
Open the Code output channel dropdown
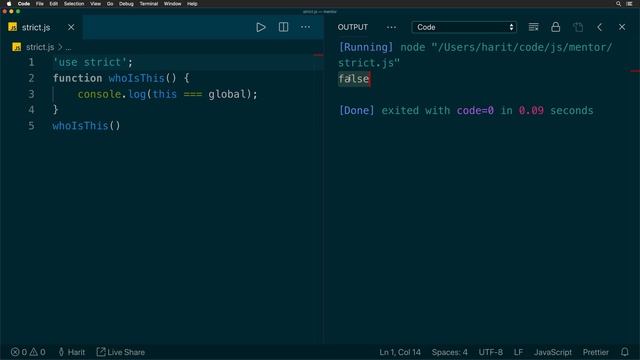pos(464,27)
